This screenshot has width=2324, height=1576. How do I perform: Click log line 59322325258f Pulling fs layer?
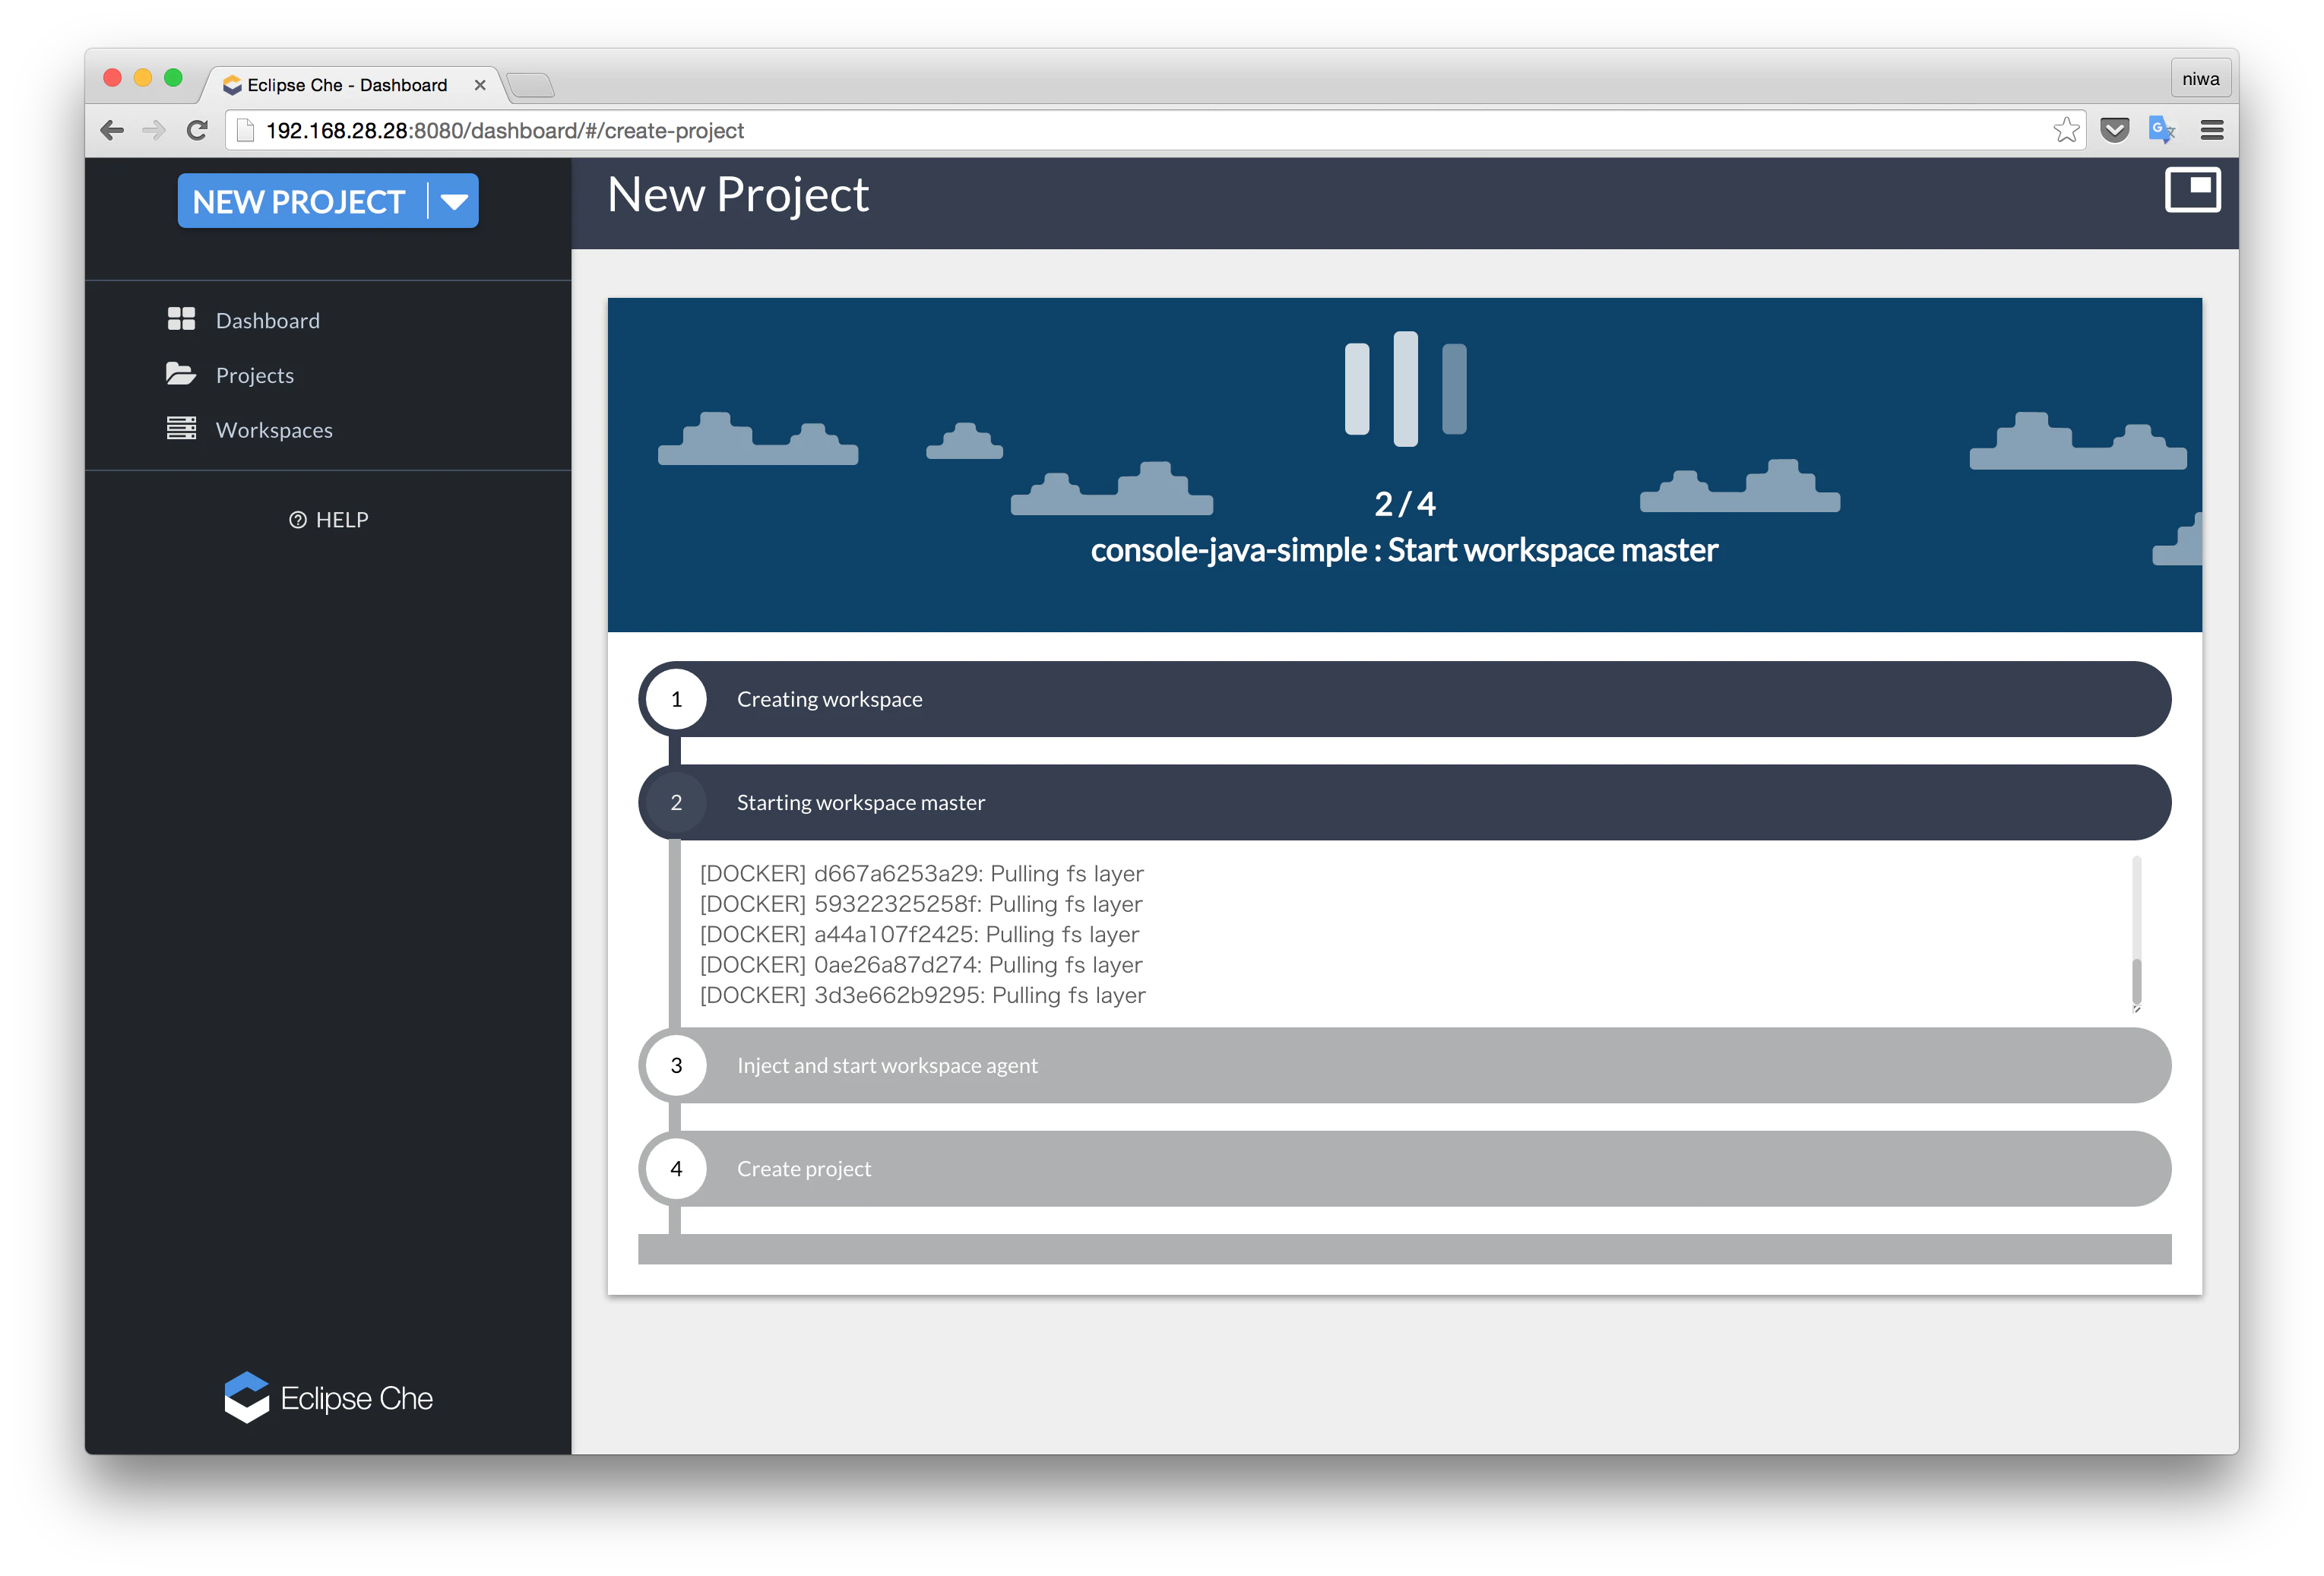coord(920,903)
